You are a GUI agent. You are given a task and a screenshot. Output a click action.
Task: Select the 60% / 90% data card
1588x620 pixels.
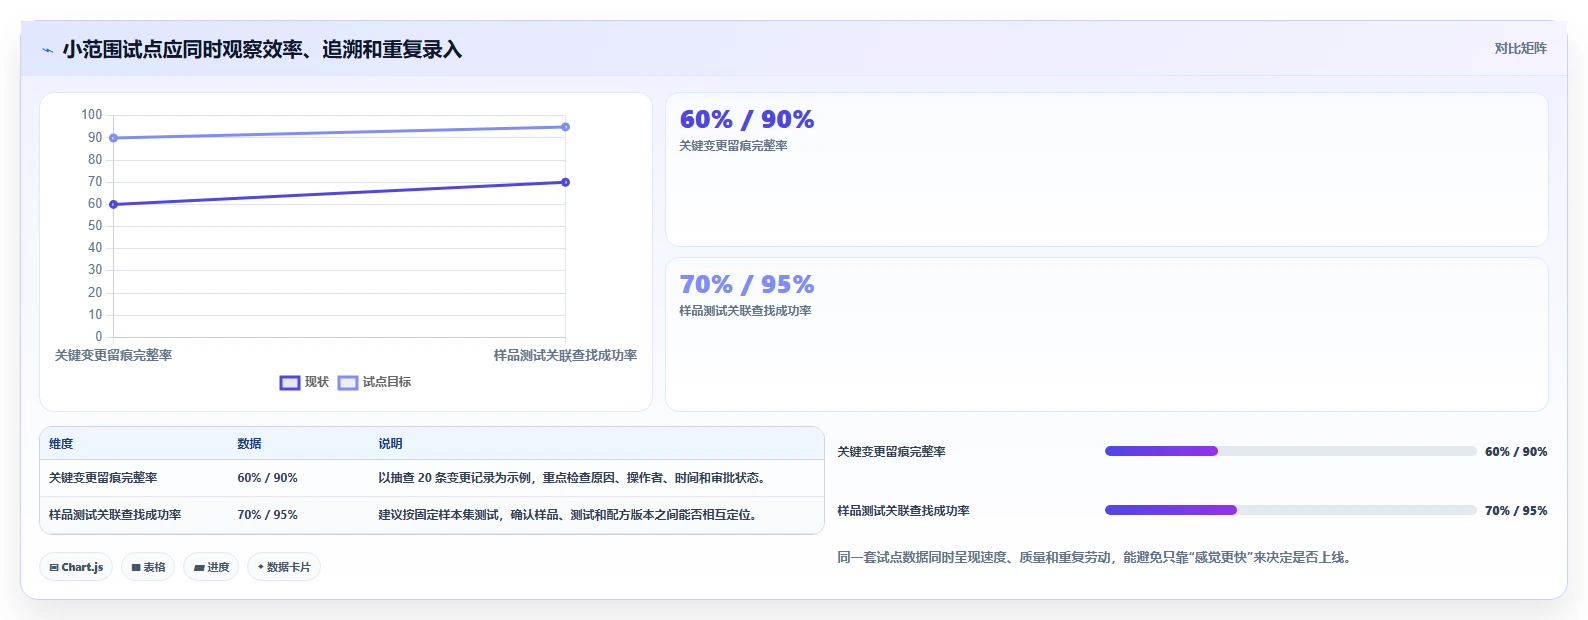[x=1106, y=170]
